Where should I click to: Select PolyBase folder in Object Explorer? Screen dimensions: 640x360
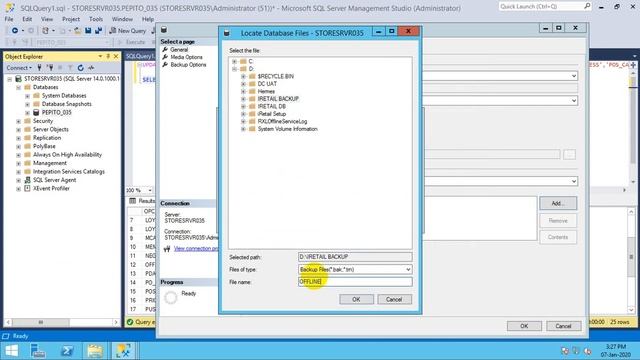pyautogui.click(x=44, y=146)
